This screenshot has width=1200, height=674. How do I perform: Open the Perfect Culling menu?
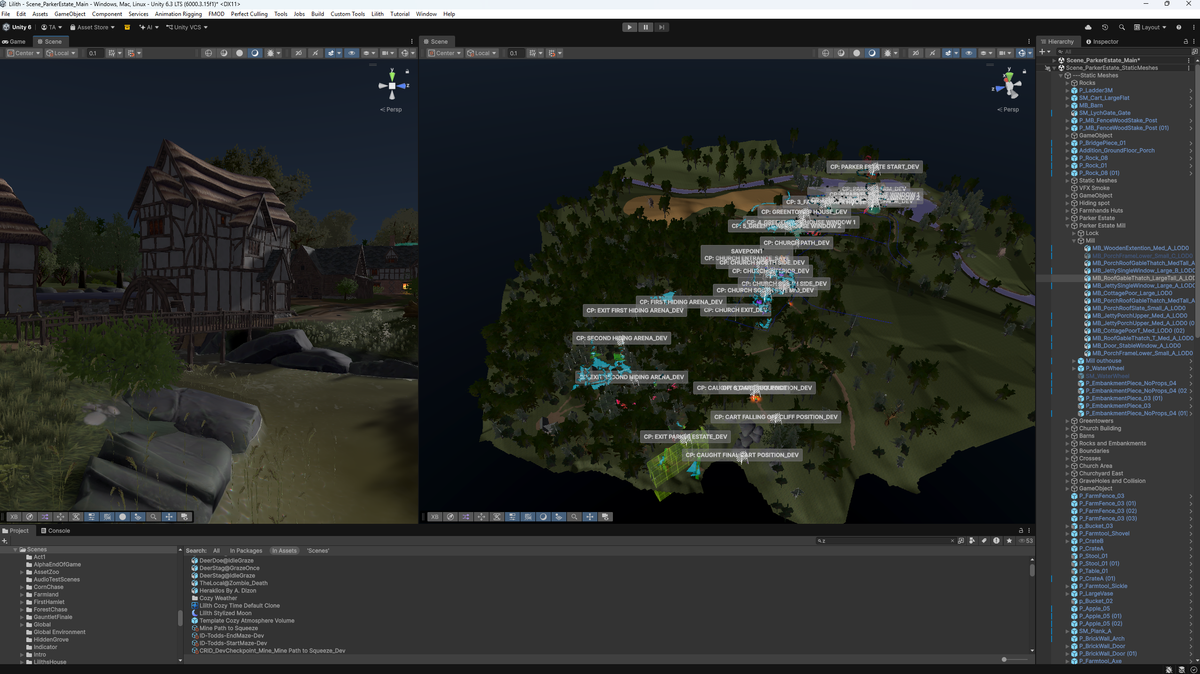click(x=250, y=14)
